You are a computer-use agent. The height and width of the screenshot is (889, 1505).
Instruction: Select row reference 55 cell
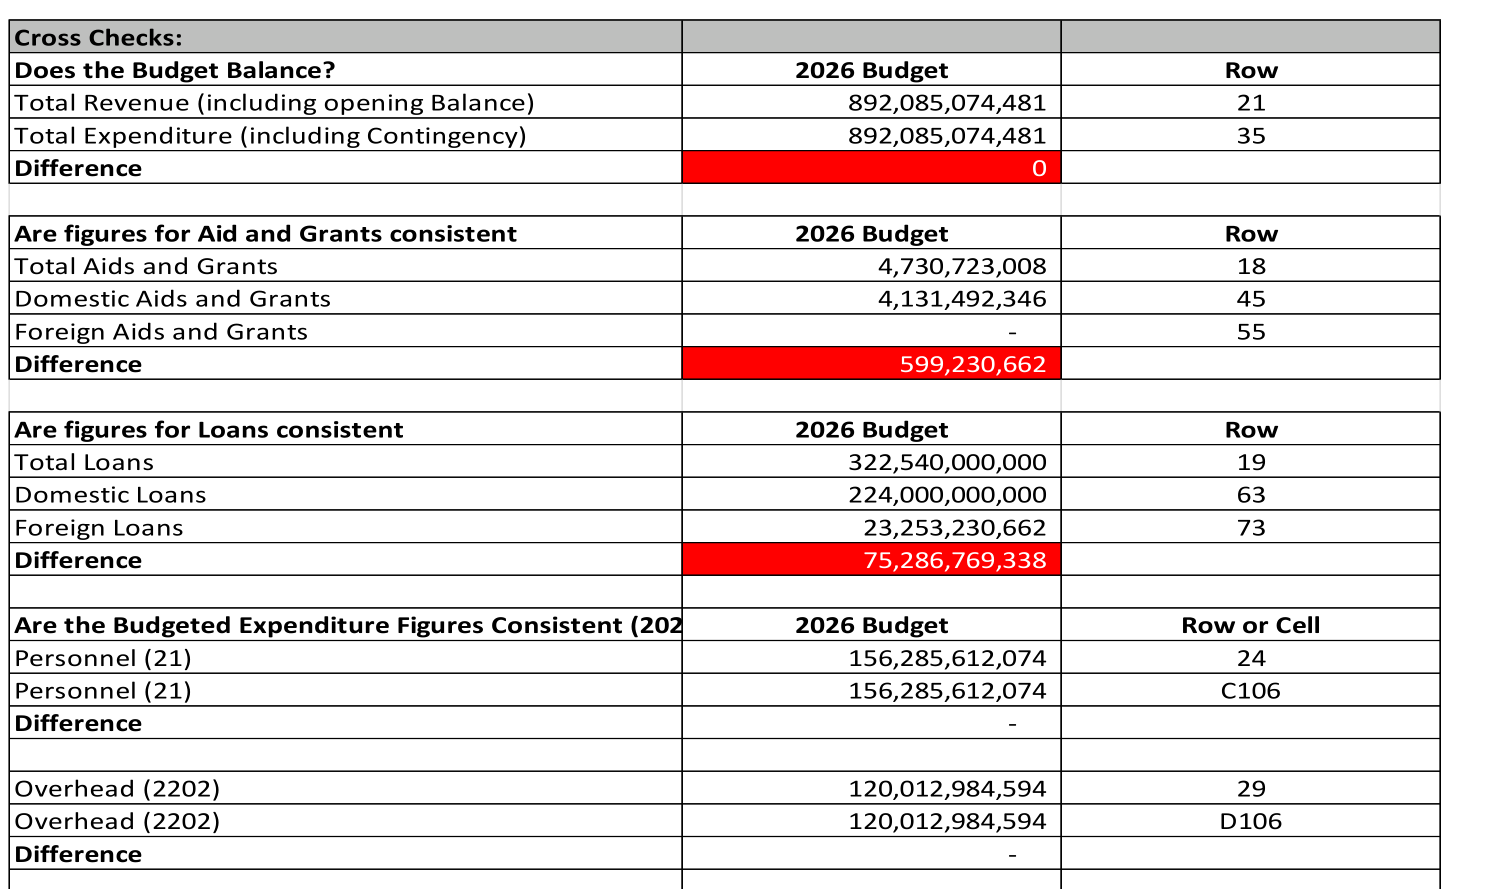(1251, 331)
